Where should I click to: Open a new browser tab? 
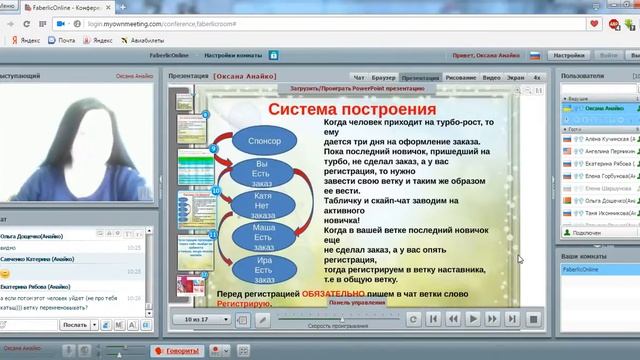click(x=122, y=7)
